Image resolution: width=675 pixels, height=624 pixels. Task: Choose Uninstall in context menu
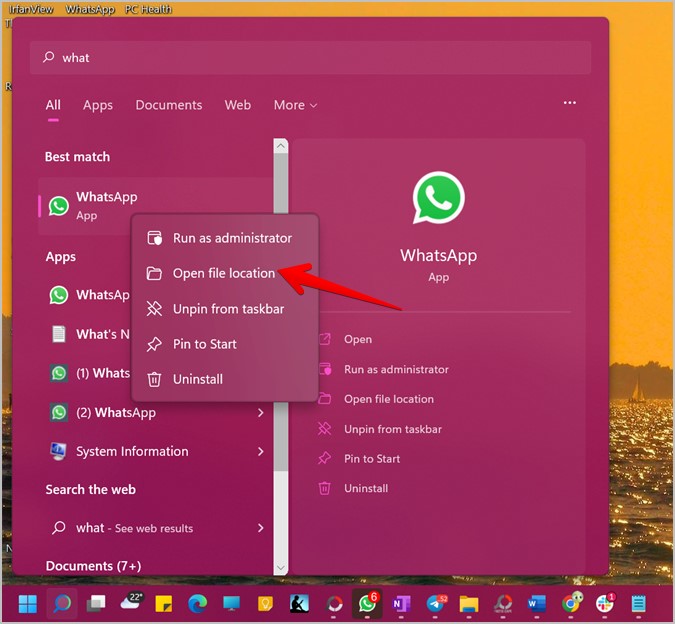(225, 379)
